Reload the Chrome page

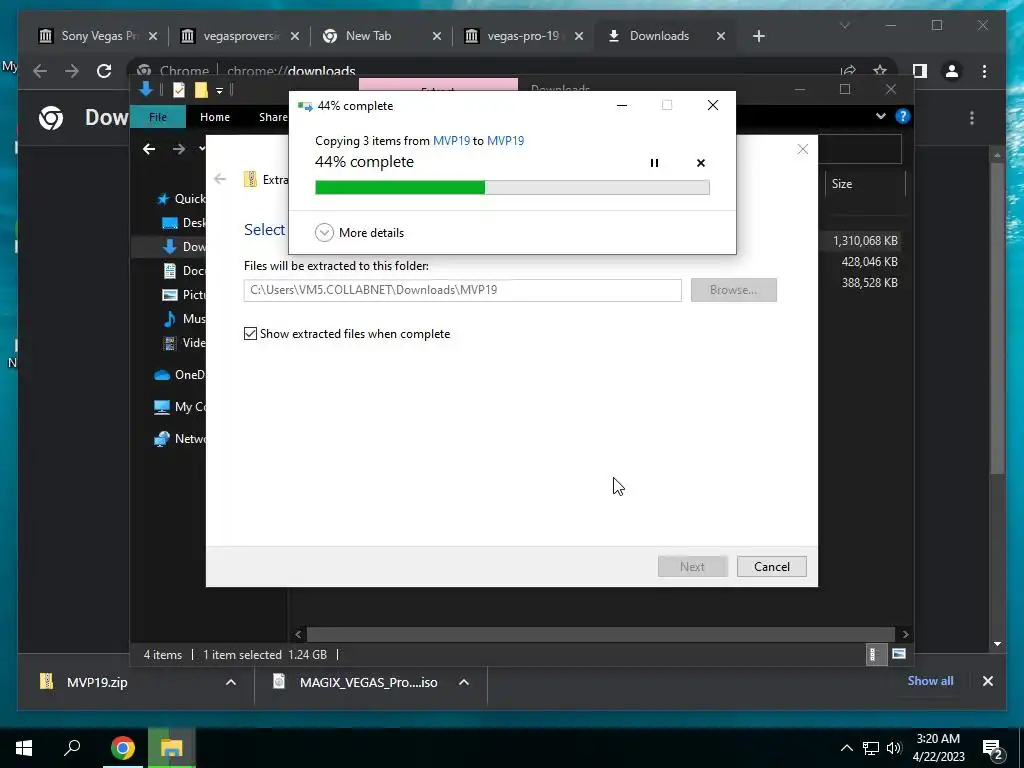pyautogui.click(x=104, y=71)
